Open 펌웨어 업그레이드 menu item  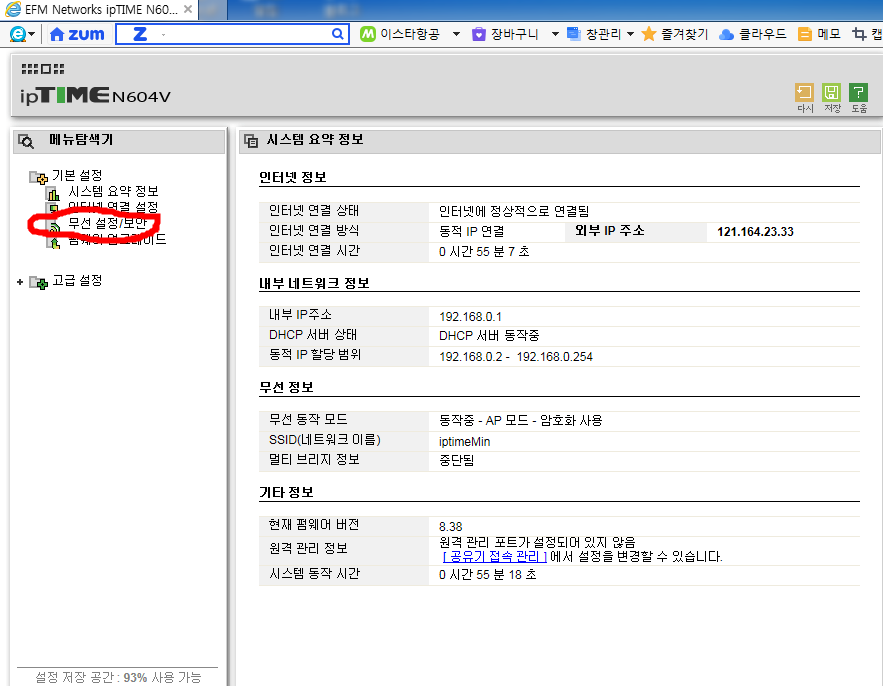click(117, 239)
